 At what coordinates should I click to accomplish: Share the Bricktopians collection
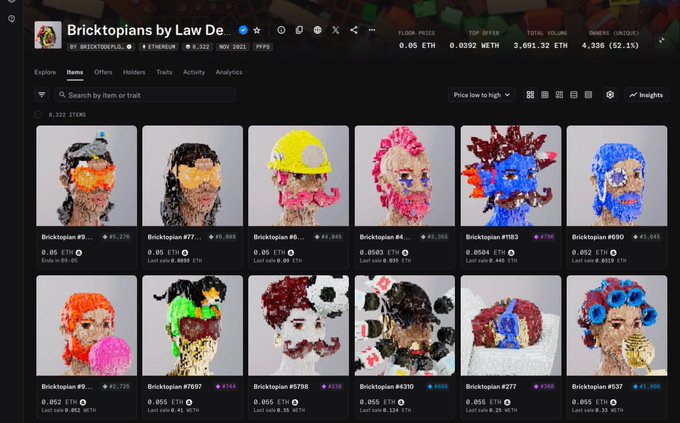pos(354,30)
